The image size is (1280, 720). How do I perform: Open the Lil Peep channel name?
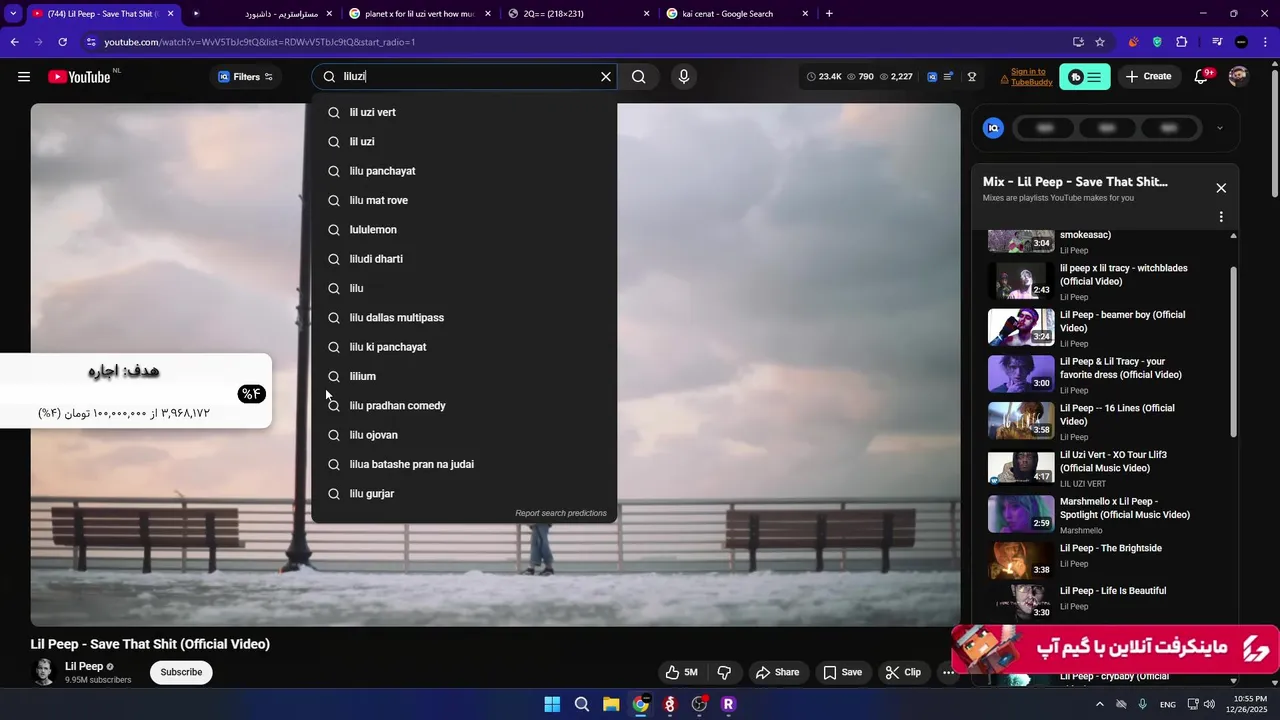point(84,666)
